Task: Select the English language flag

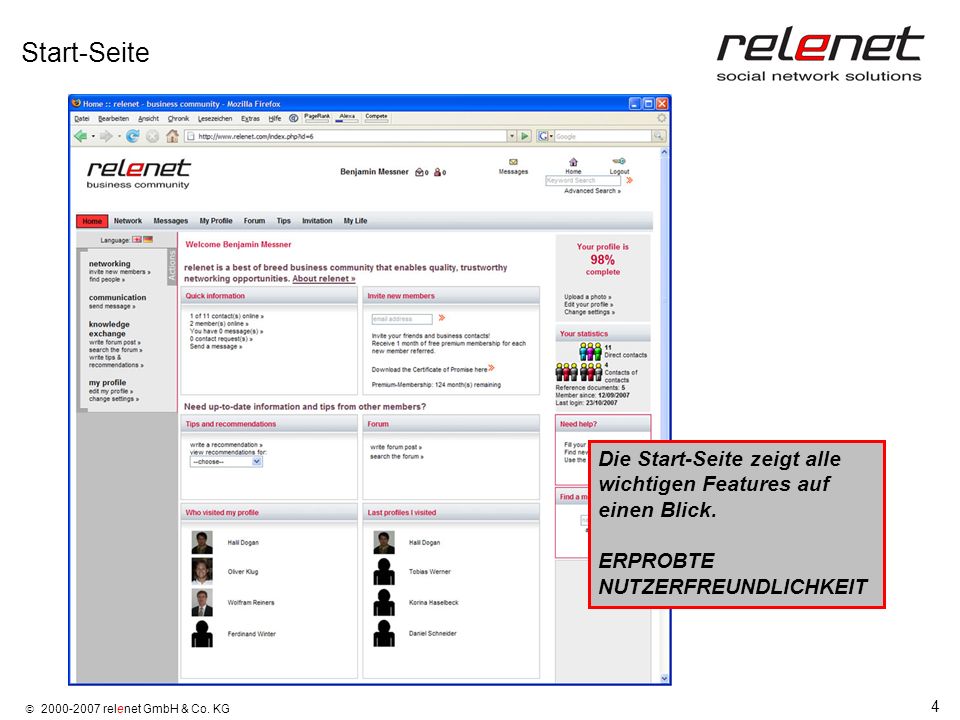Action: pyautogui.click(x=137, y=240)
